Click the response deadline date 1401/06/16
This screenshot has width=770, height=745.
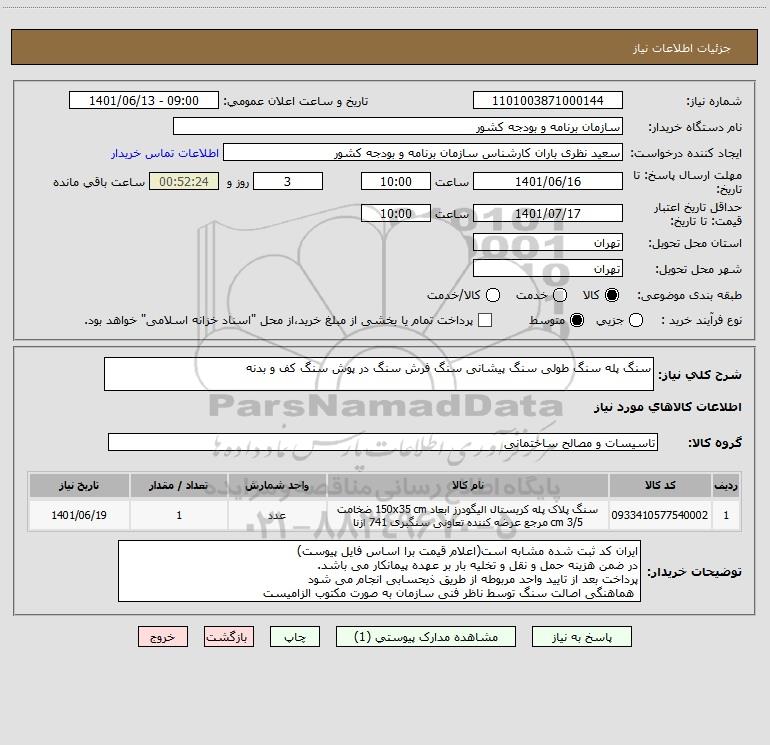pos(548,181)
